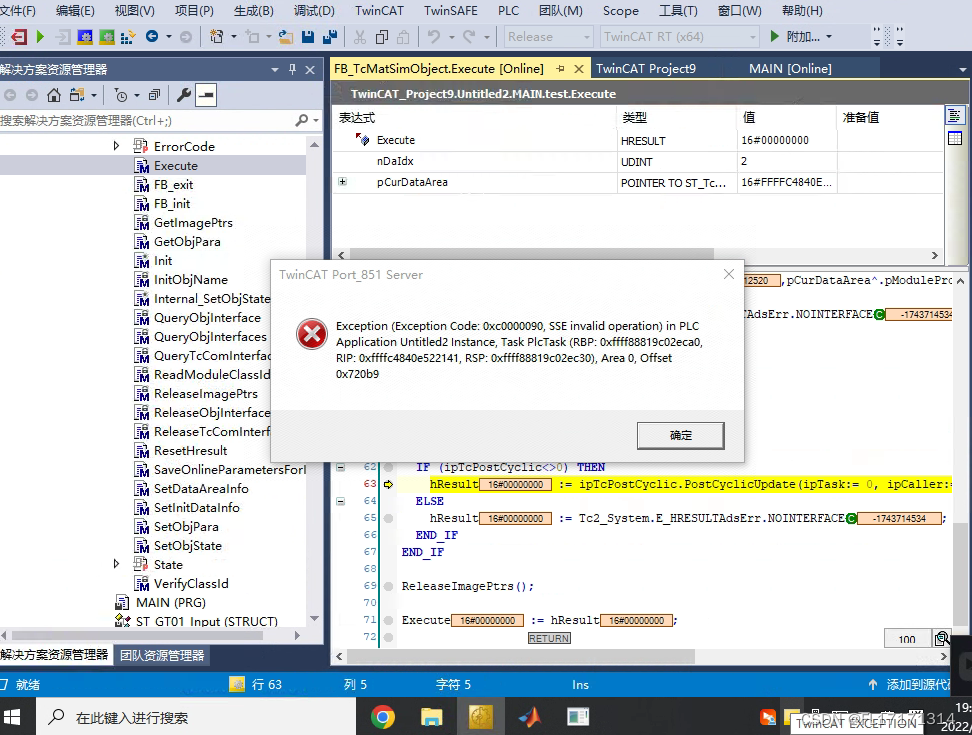The width and height of the screenshot is (972, 735).
Task: Click the Windows taskbar search box
Action: coord(195,718)
